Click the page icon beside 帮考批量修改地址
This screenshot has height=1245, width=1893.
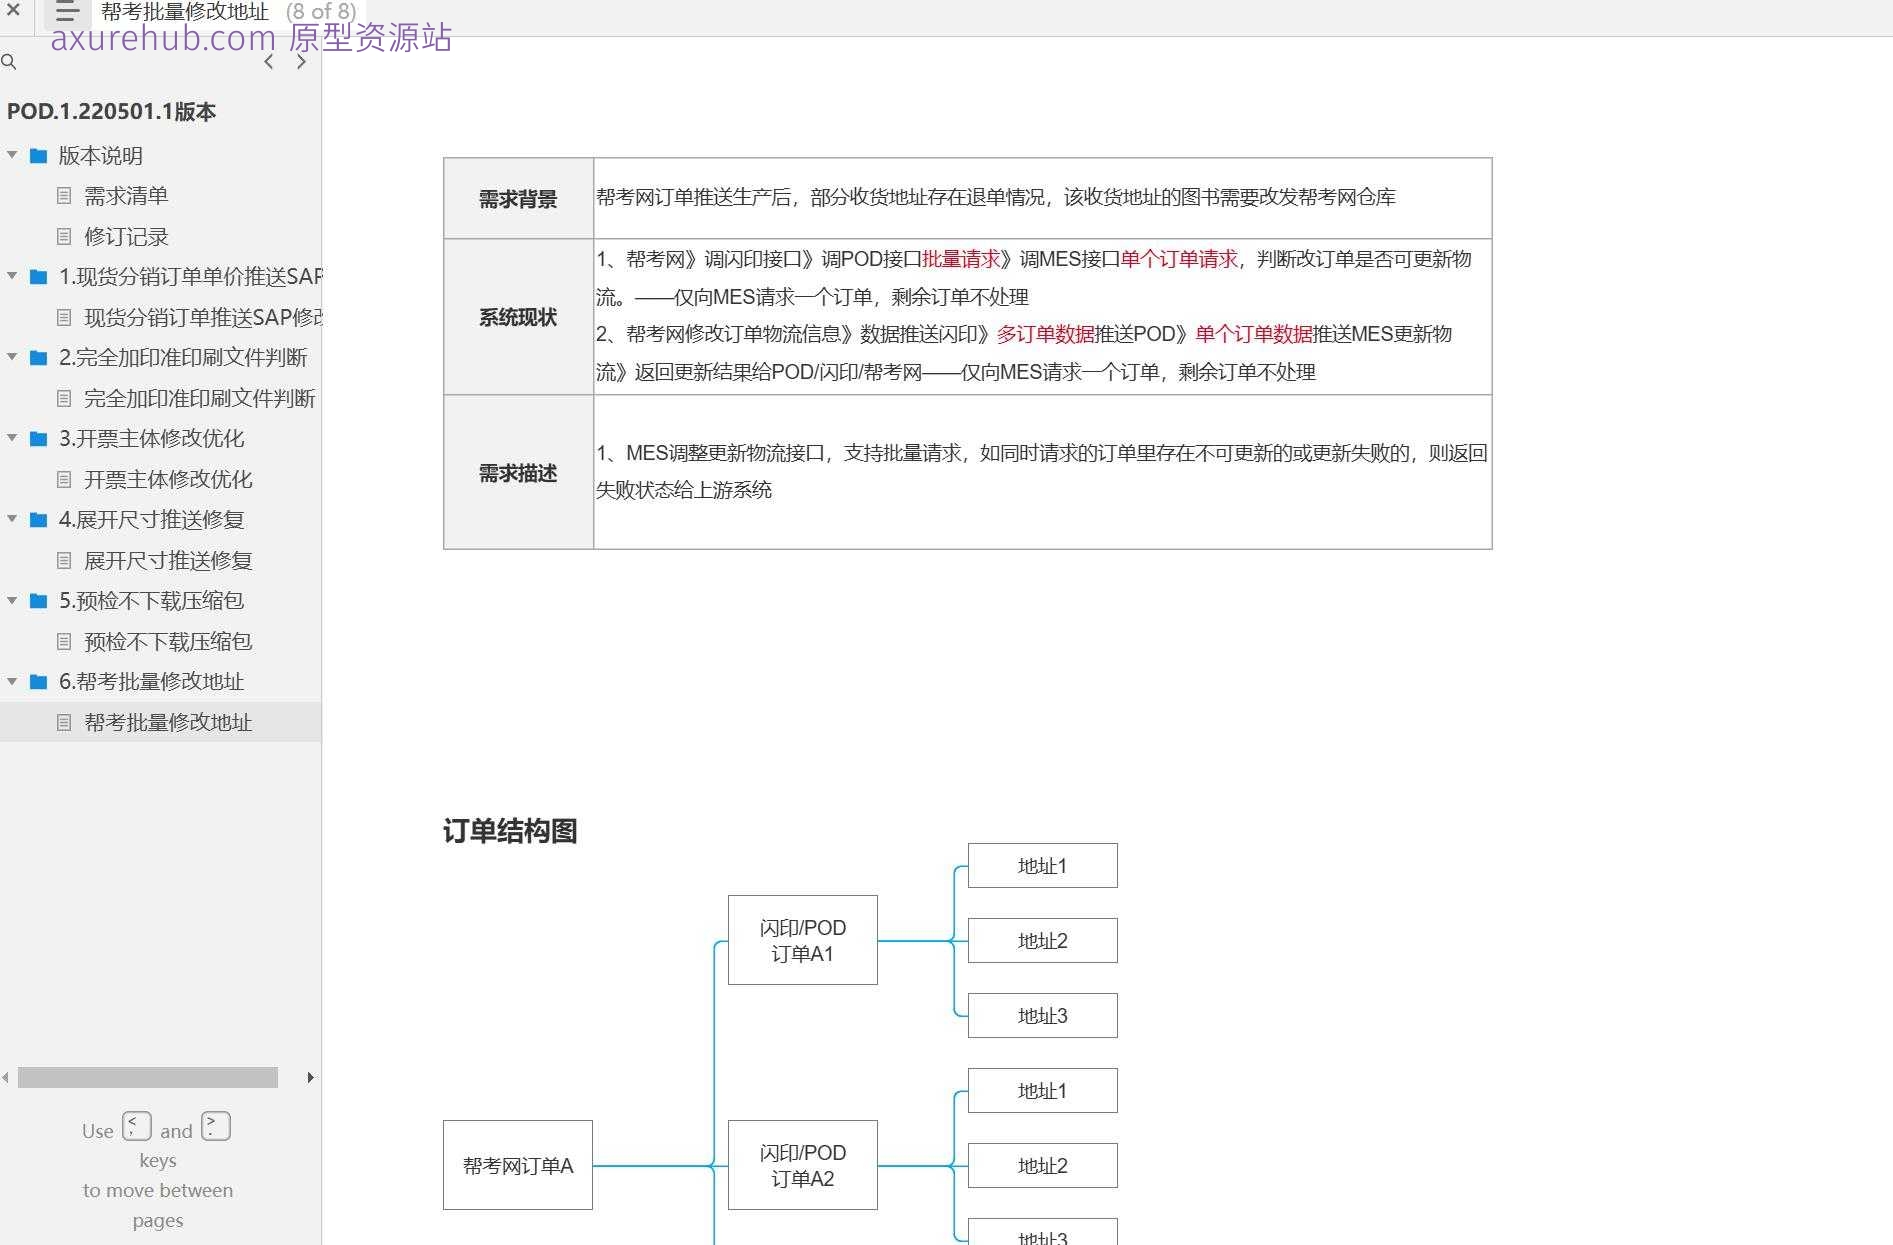click(64, 722)
